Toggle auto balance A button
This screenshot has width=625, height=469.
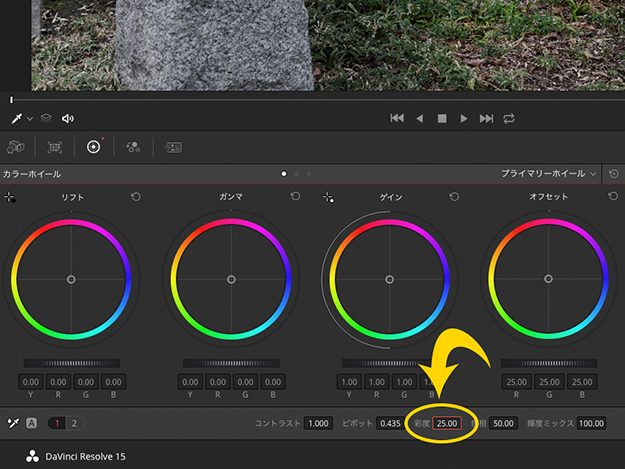pos(31,423)
